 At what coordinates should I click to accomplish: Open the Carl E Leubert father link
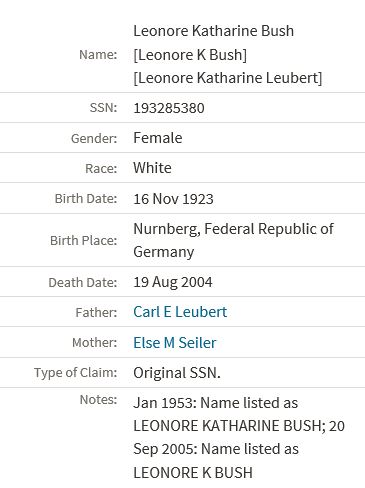[x=180, y=312]
